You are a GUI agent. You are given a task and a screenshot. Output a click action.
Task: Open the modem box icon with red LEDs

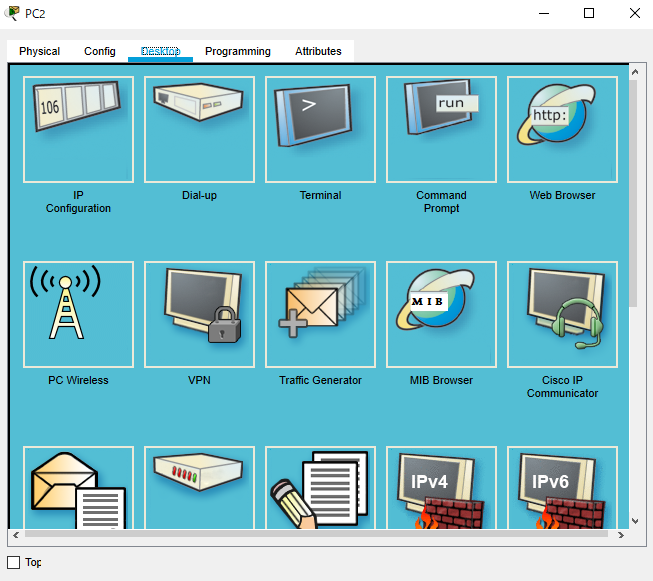point(199,488)
